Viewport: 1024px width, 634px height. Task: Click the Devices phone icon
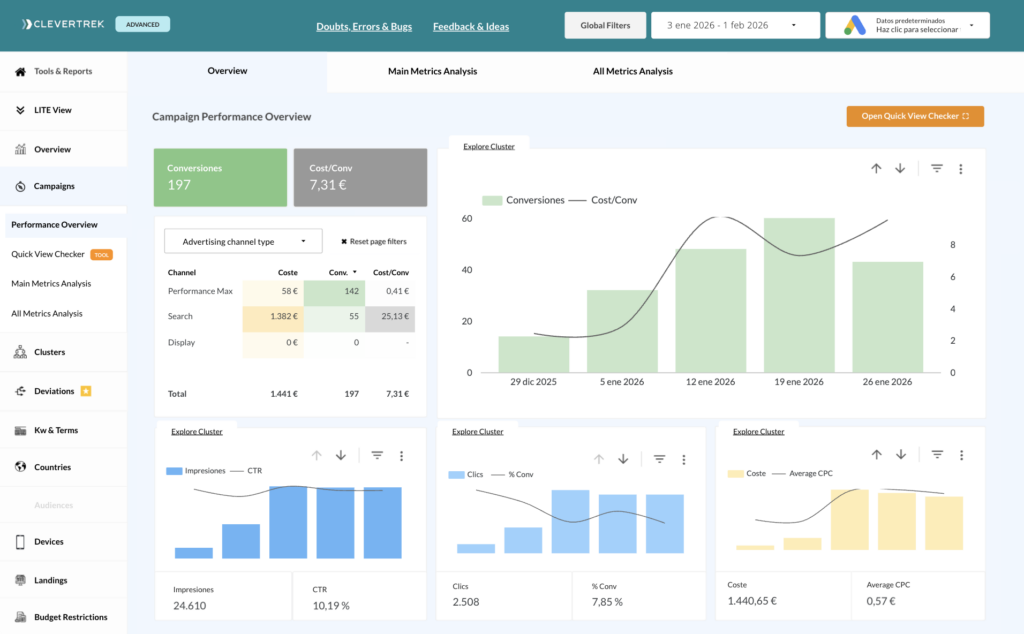[x=20, y=542]
